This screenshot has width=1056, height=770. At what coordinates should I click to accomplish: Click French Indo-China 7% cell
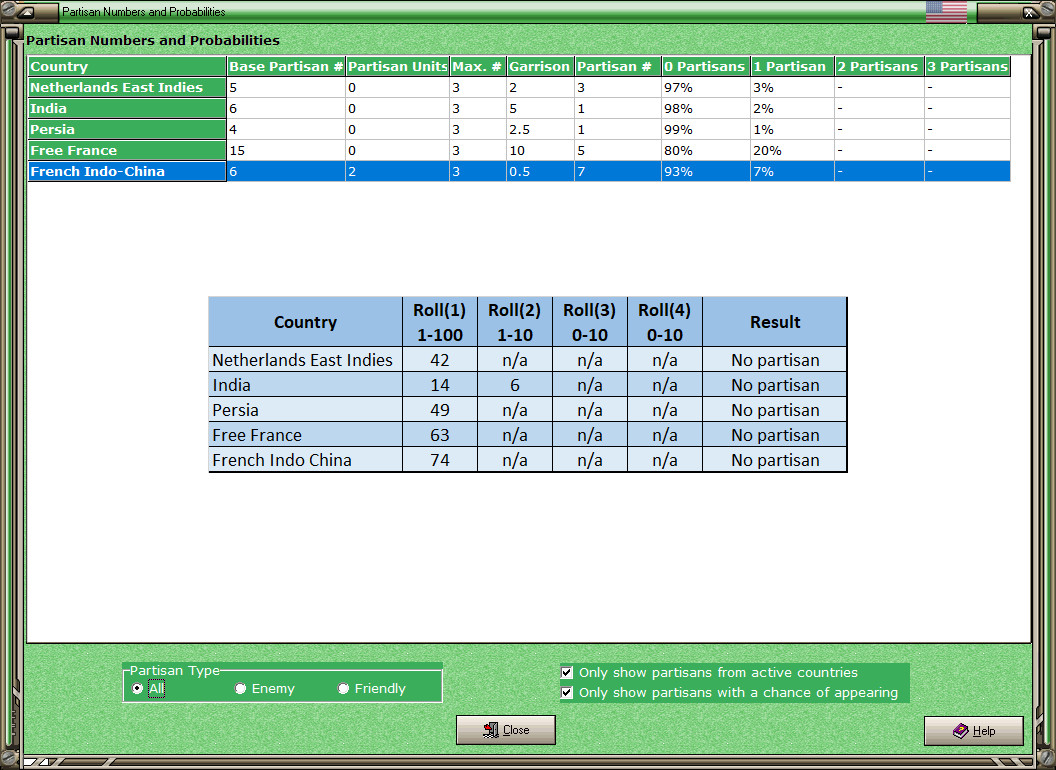coord(793,171)
